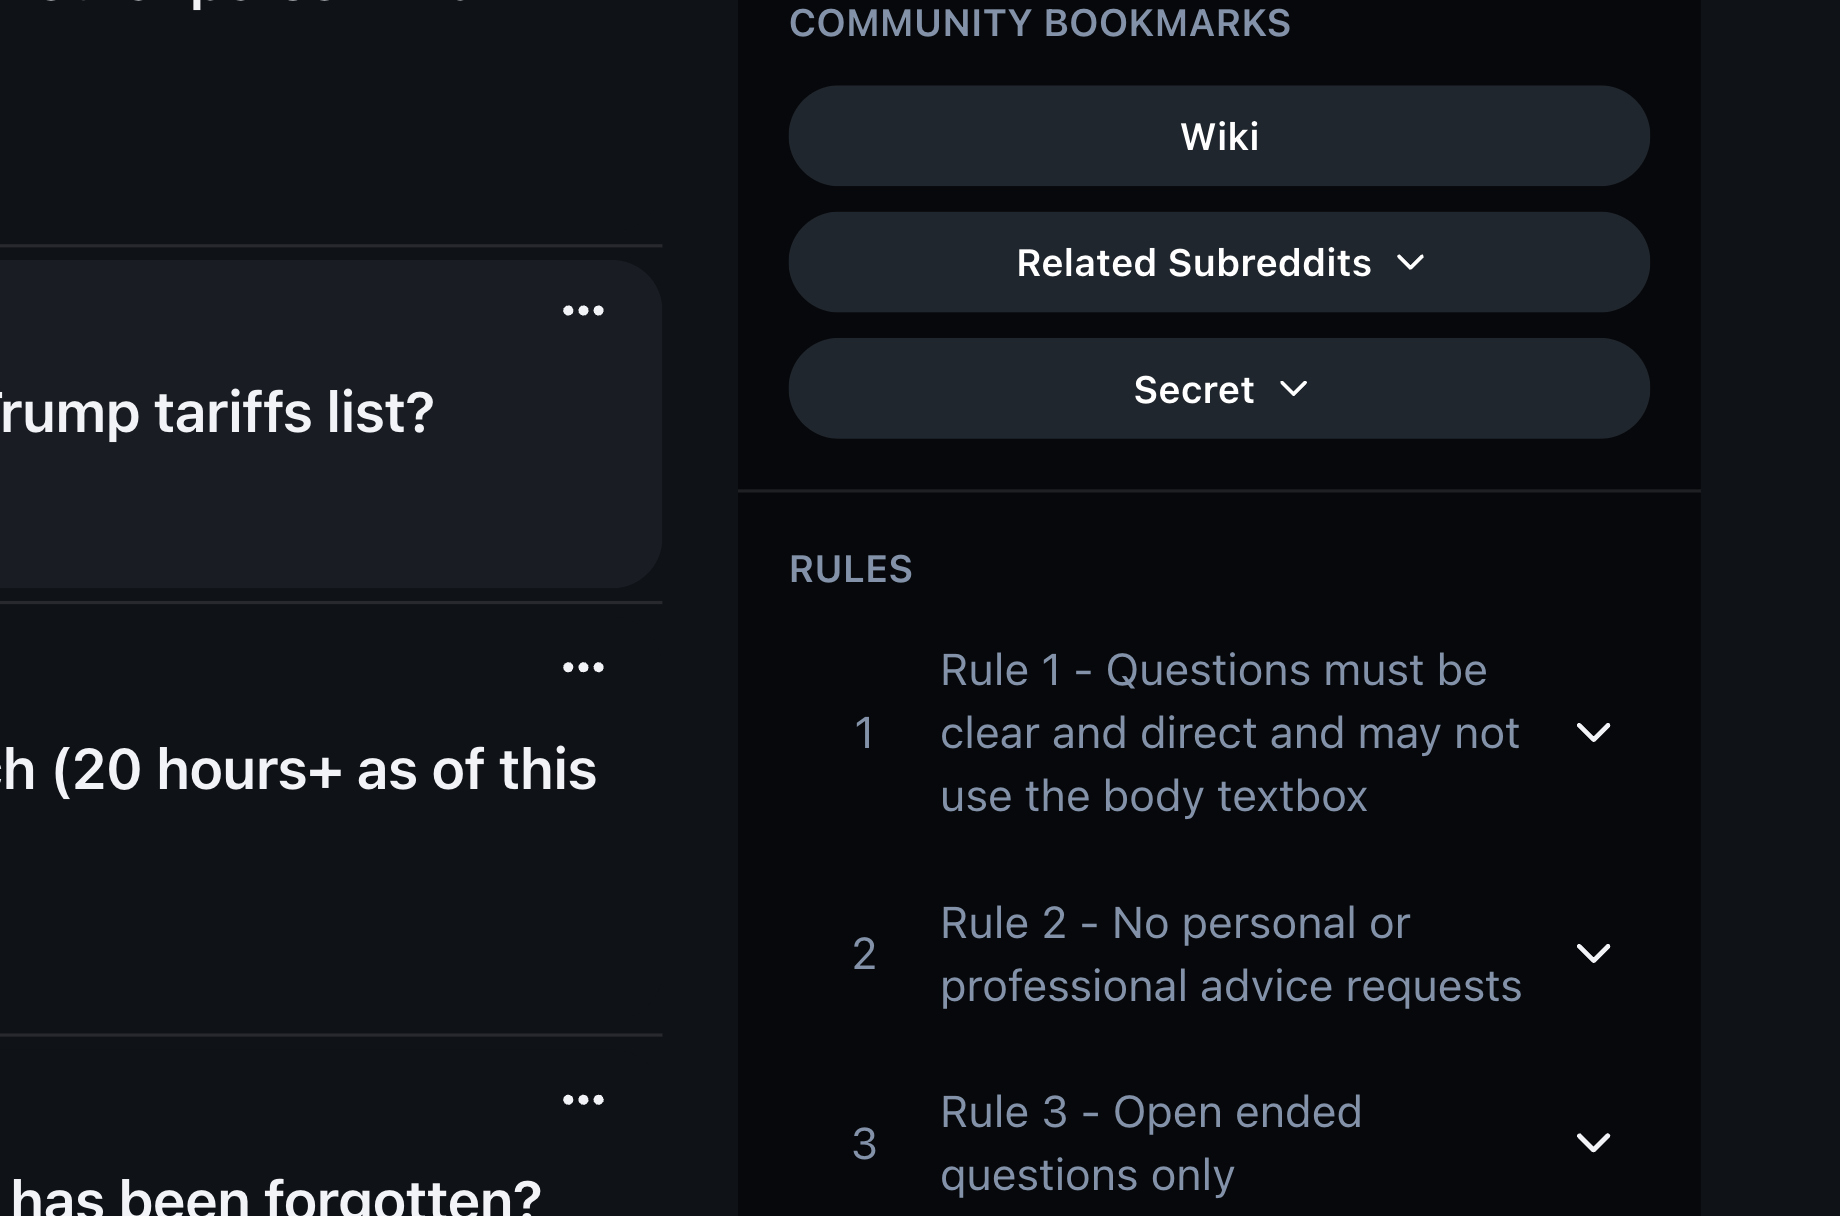This screenshot has width=1840, height=1216.
Task: Open the "Trump tariffs list?" post title
Action: point(217,412)
